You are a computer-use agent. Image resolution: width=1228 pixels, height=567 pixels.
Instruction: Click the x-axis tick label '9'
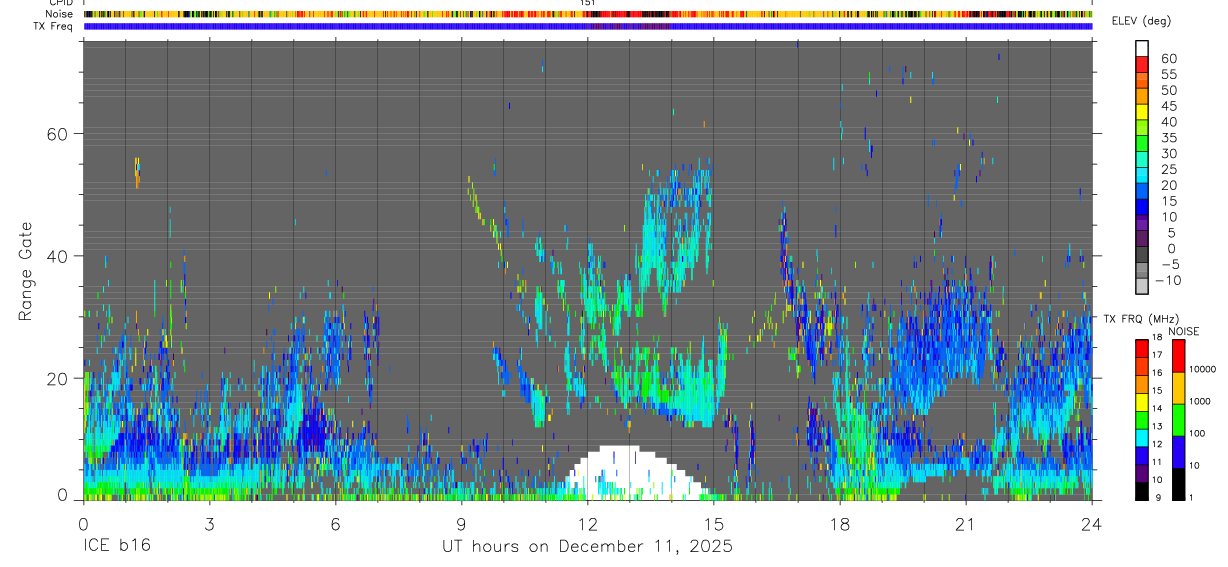click(x=461, y=525)
